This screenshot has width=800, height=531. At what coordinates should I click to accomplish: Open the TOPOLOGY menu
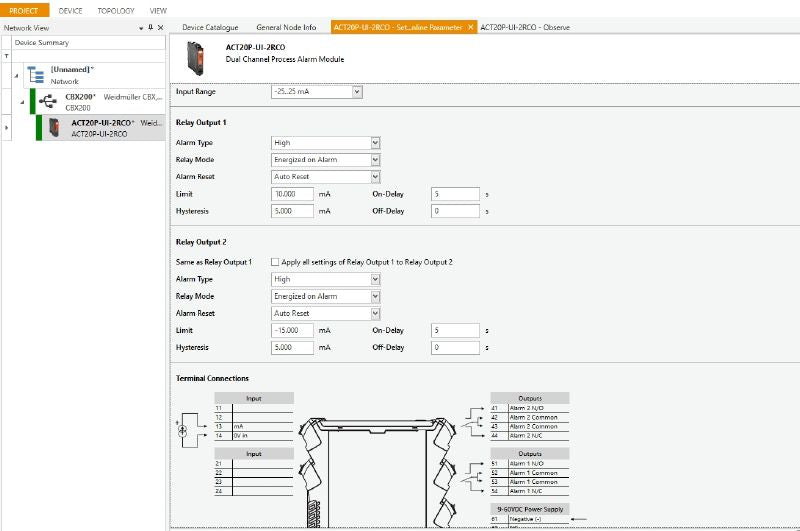pos(116,10)
